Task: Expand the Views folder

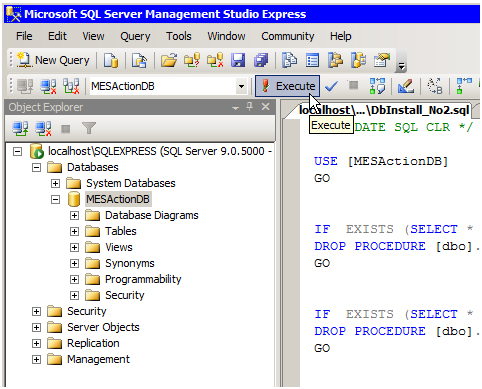Action: [74, 248]
